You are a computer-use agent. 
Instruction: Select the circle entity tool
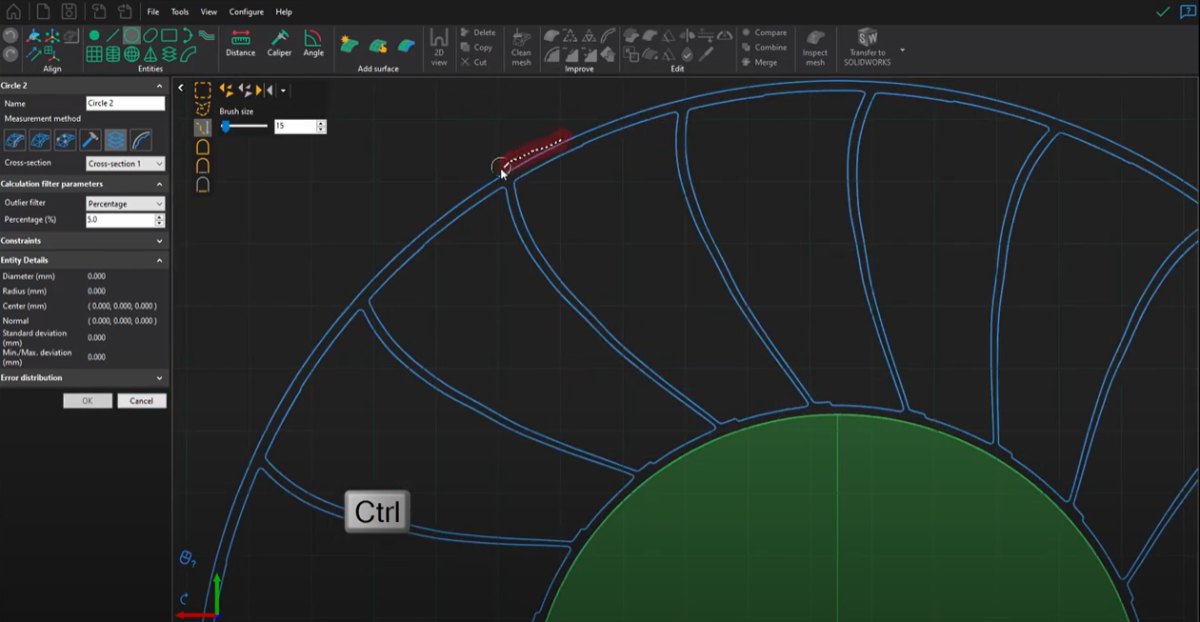click(131, 35)
